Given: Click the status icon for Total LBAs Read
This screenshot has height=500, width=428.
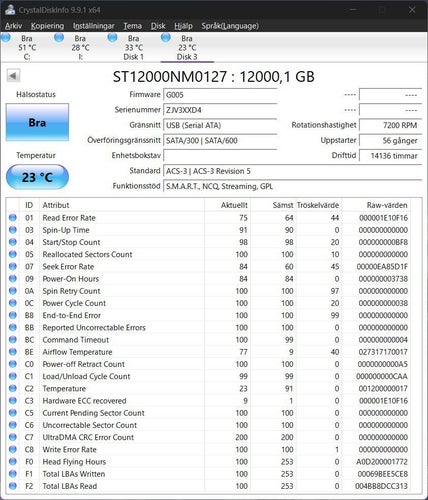Looking at the screenshot, I should 13,486.
